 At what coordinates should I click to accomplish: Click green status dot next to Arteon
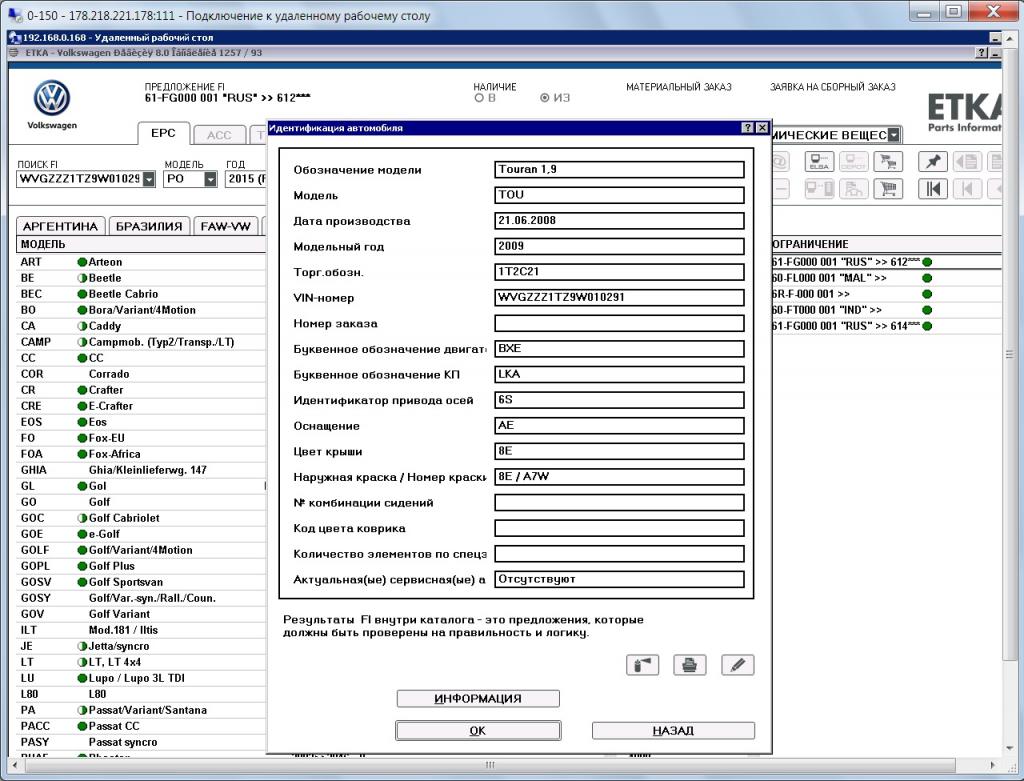[x=82, y=262]
